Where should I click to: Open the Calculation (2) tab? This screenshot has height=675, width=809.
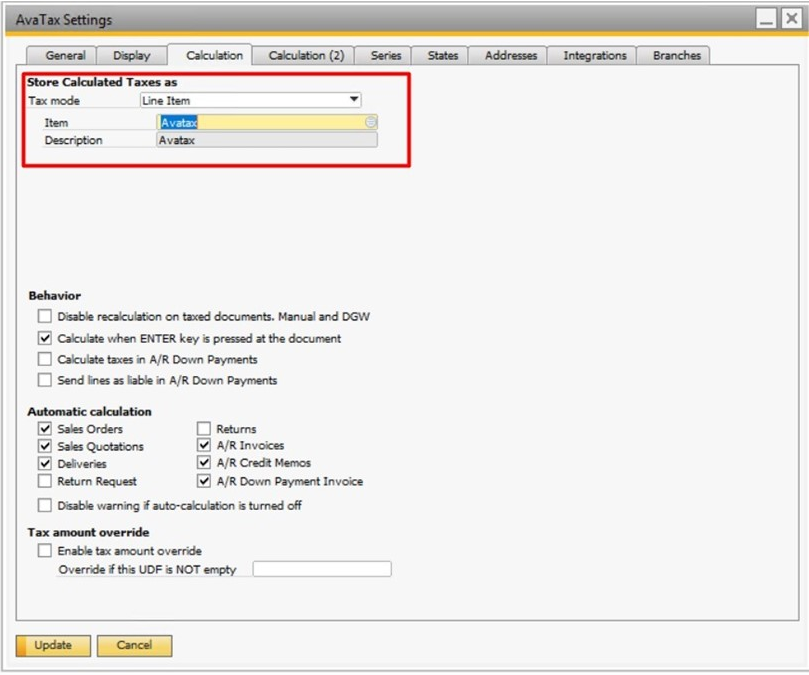pyautogui.click(x=304, y=55)
